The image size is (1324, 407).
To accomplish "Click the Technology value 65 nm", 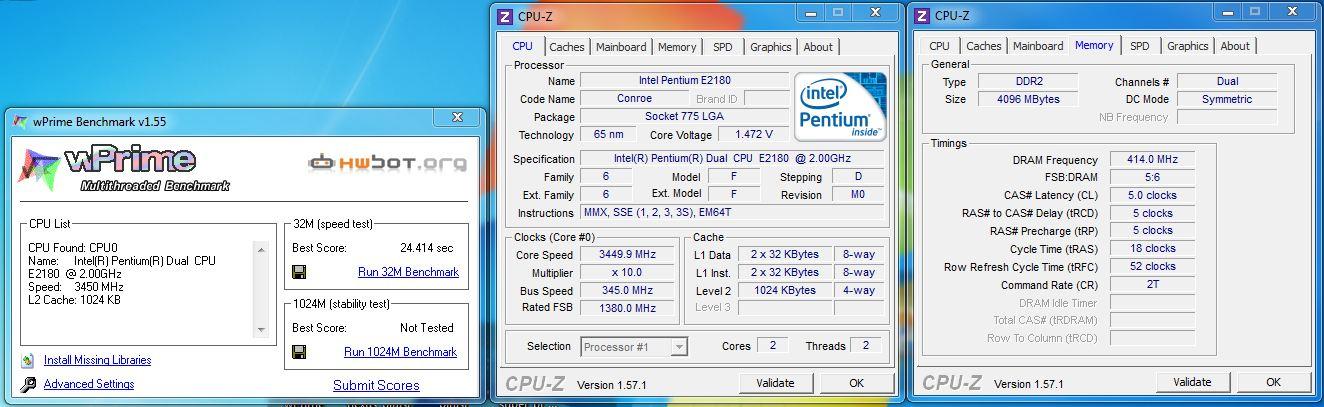I will (x=608, y=134).
